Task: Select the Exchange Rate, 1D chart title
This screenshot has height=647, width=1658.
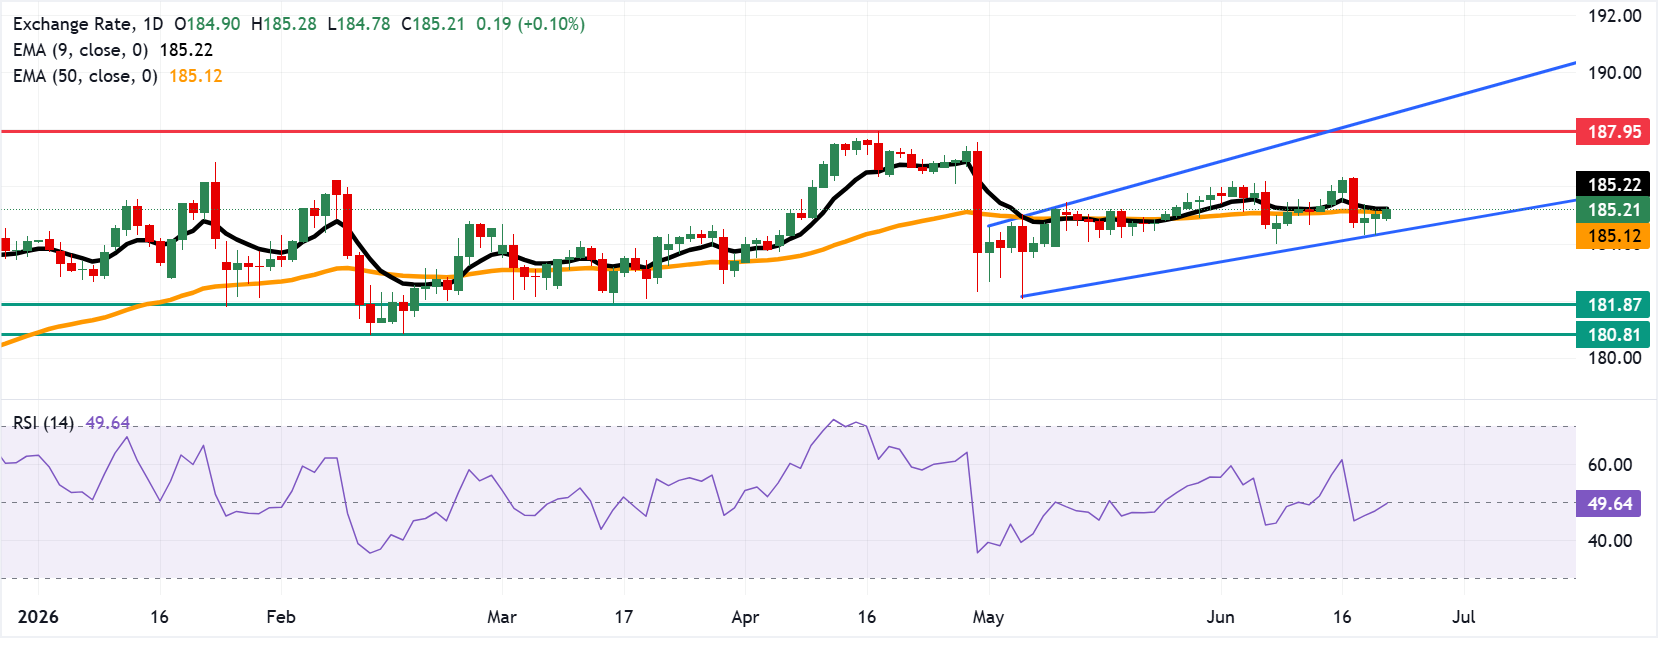Action: pos(88,23)
